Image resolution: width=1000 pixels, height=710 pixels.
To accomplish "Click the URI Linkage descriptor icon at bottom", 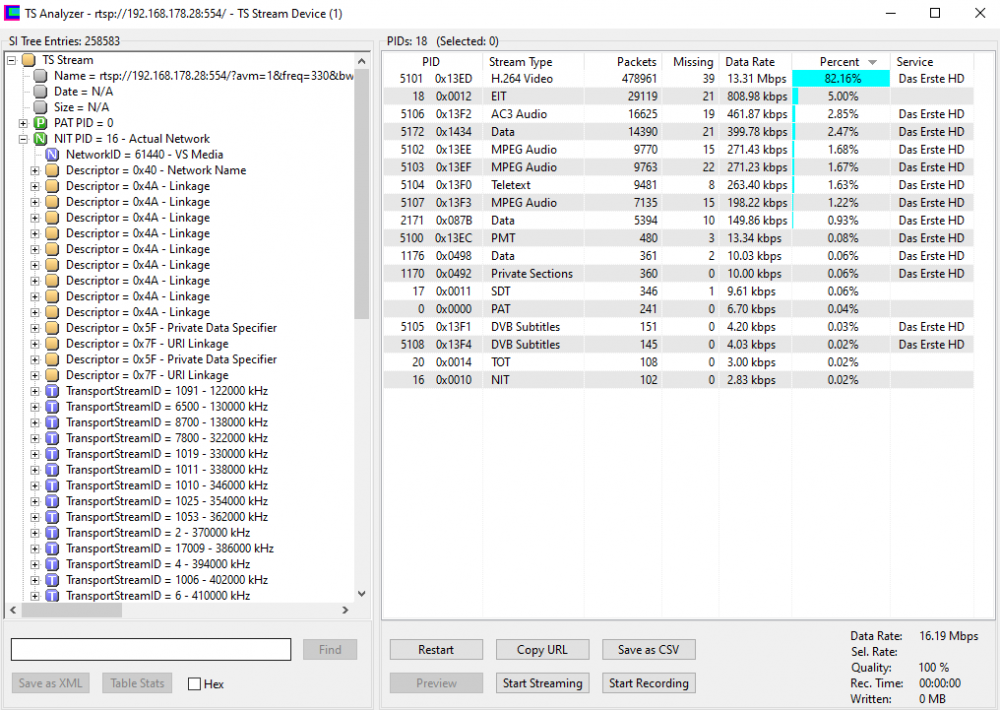I will 52,375.
